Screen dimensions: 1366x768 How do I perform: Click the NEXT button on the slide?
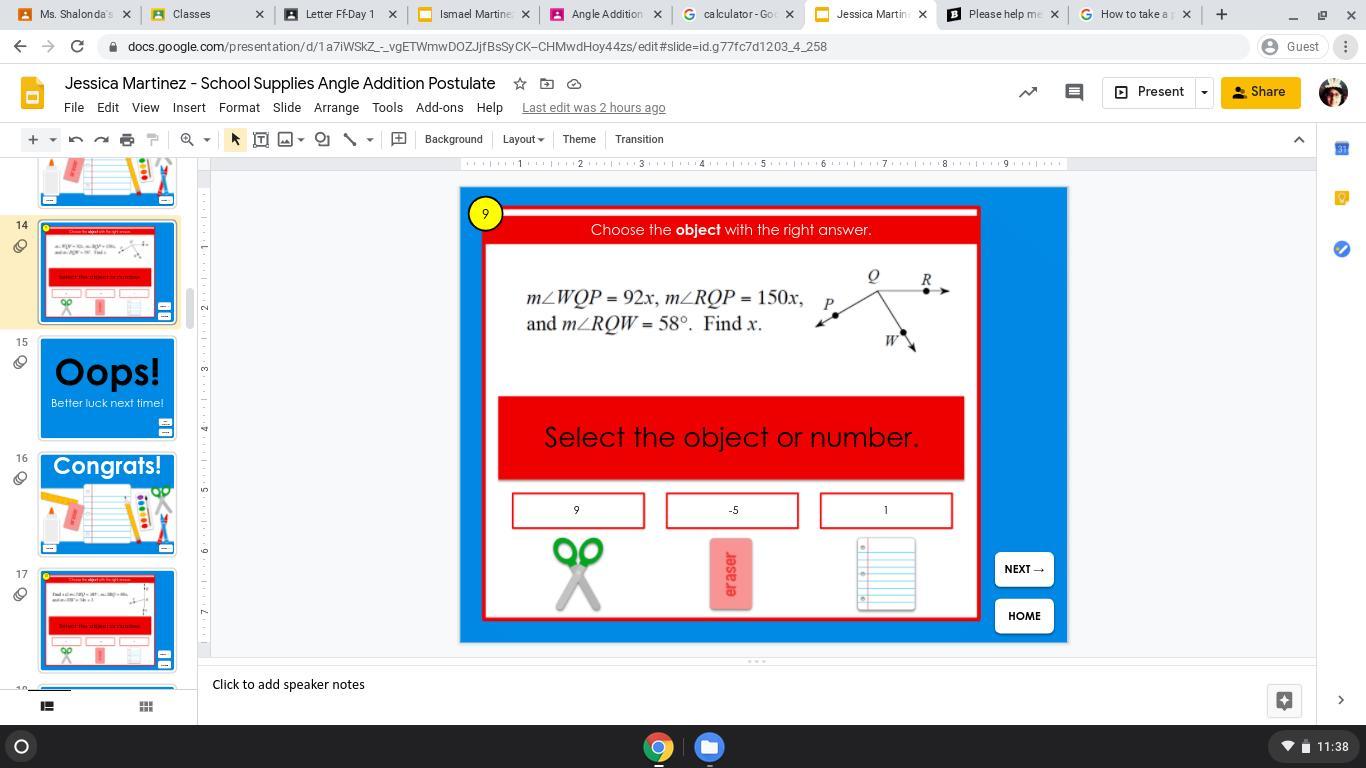(1024, 570)
